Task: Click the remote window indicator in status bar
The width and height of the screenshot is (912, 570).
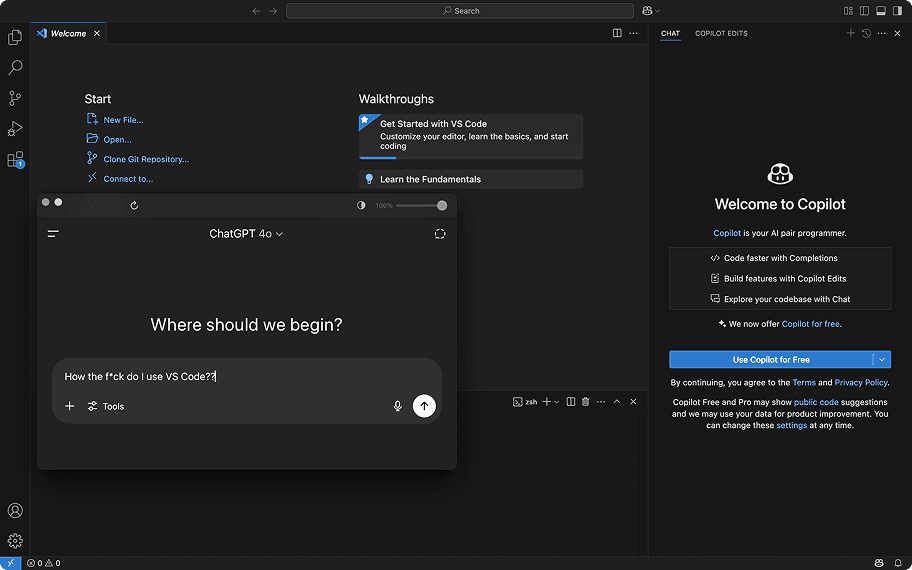Action: coord(10,563)
